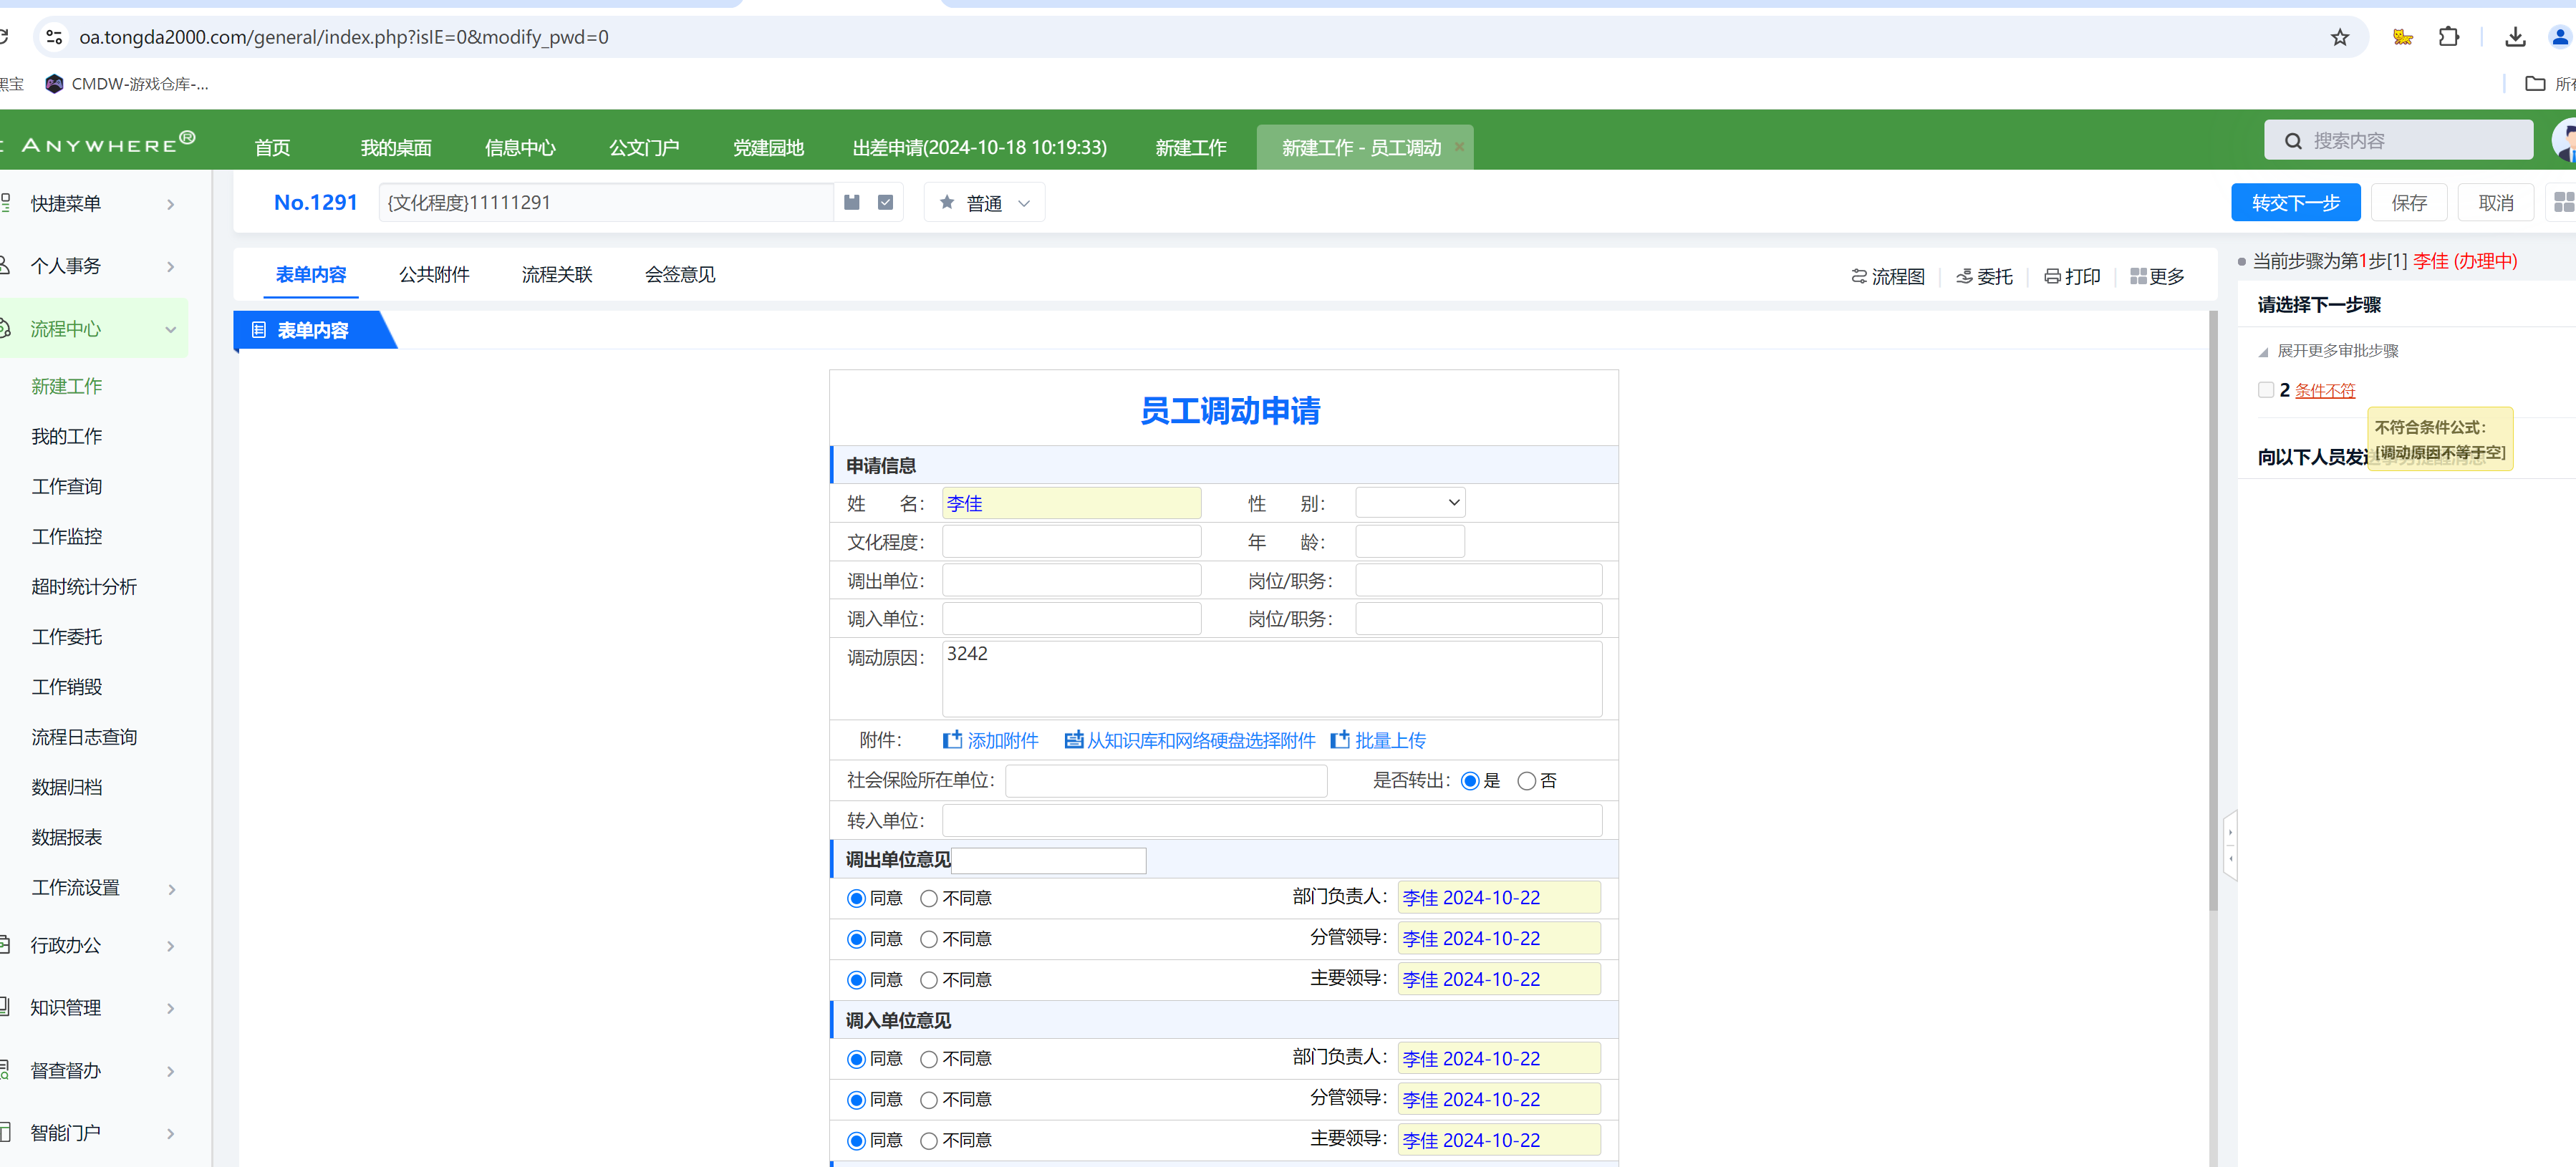Open the 流程图 flowchart view
The image size is (2576, 1167).
(x=1888, y=276)
